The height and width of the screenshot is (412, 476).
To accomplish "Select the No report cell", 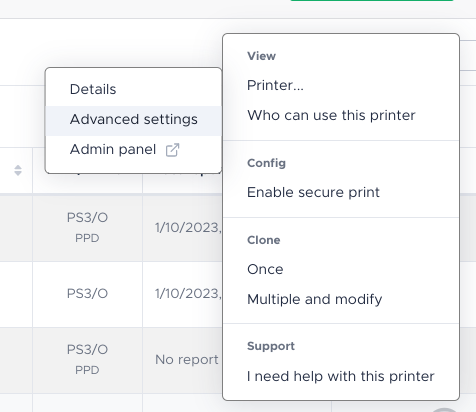I will (x=187, y=360).
